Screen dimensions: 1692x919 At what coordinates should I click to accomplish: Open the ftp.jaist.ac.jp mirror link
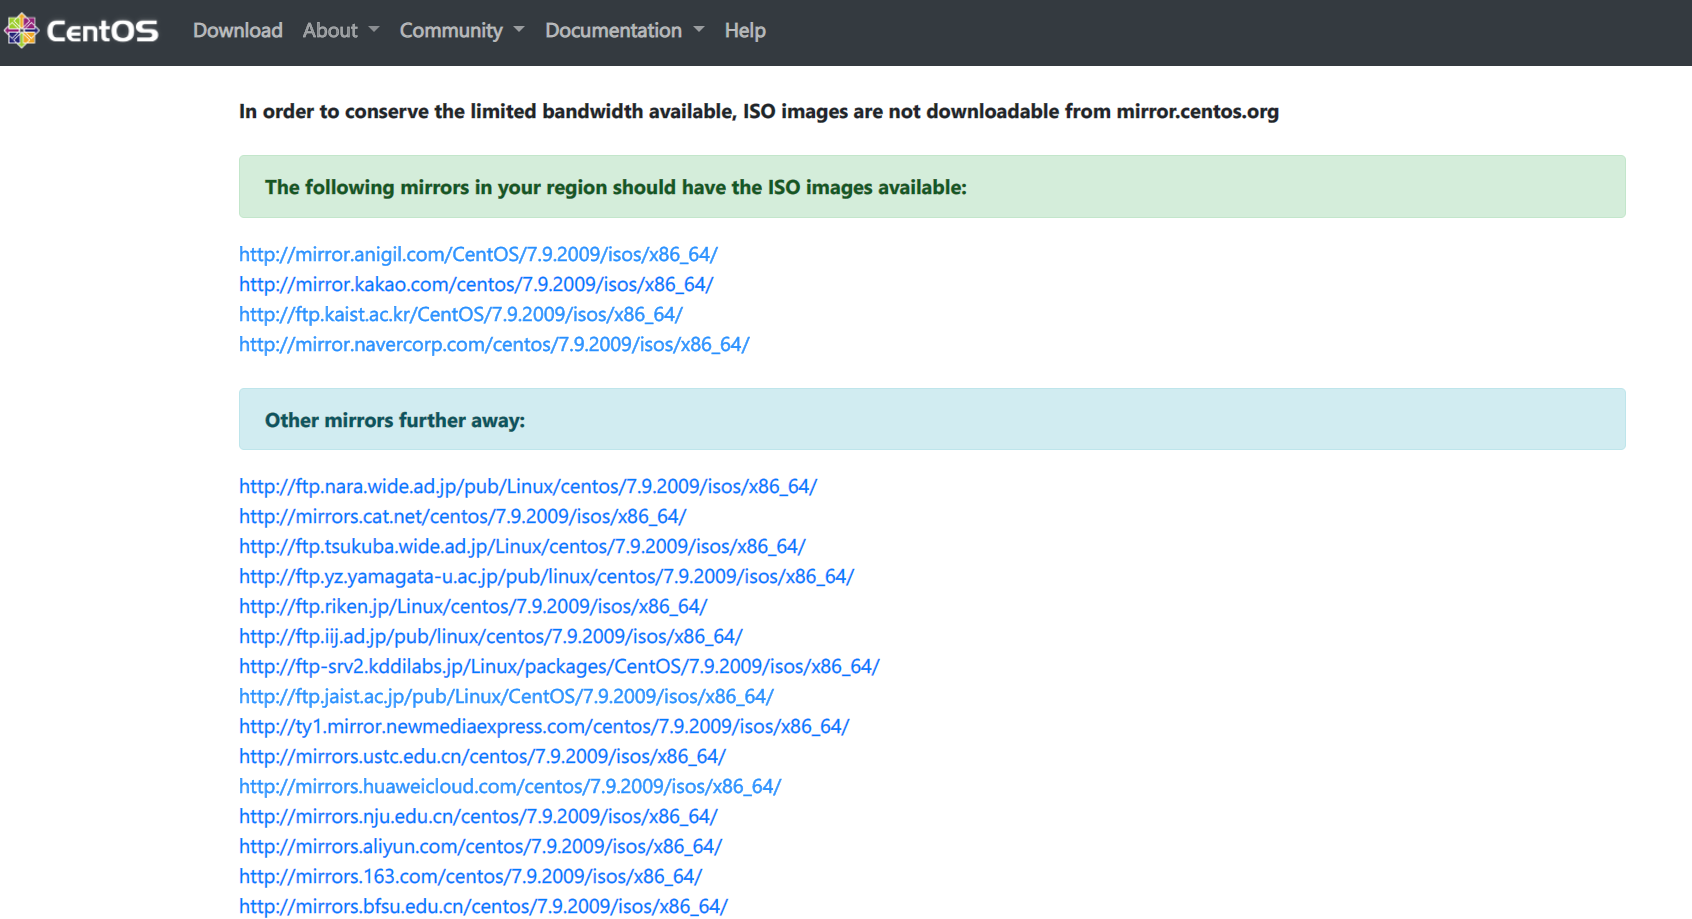(x=507, y=696)
